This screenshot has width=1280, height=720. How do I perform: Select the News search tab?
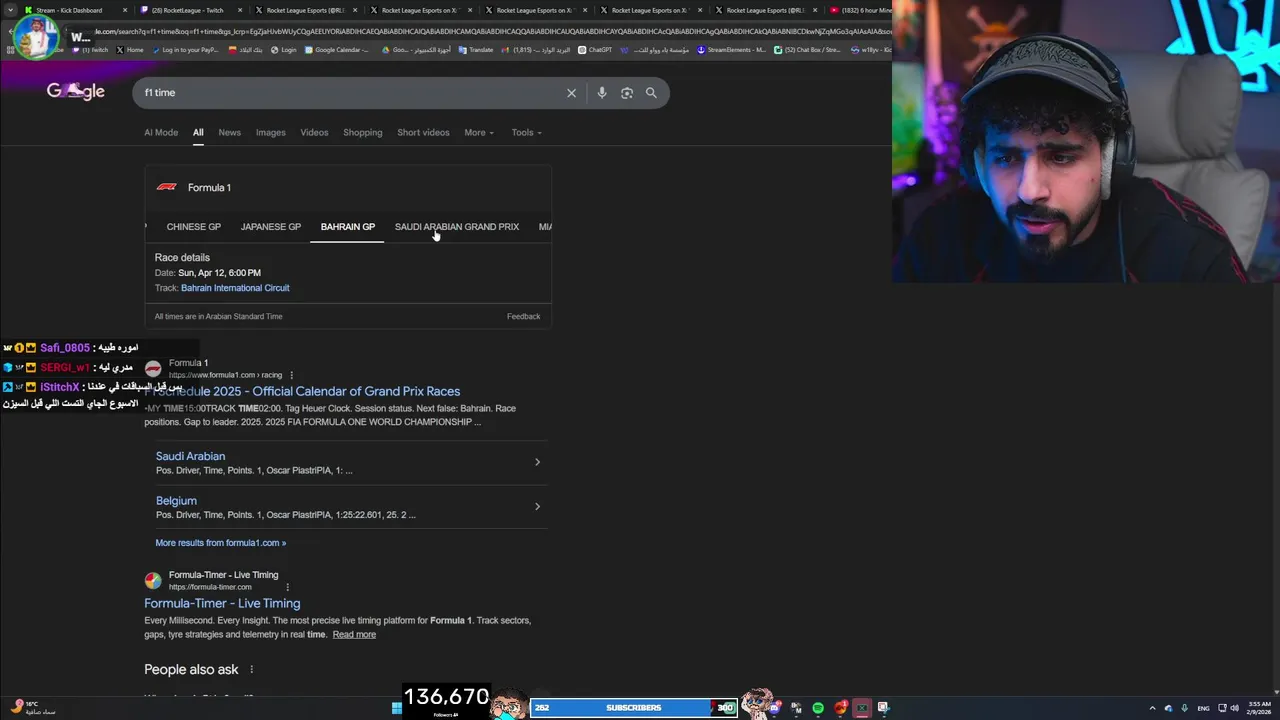click(229, 132)
